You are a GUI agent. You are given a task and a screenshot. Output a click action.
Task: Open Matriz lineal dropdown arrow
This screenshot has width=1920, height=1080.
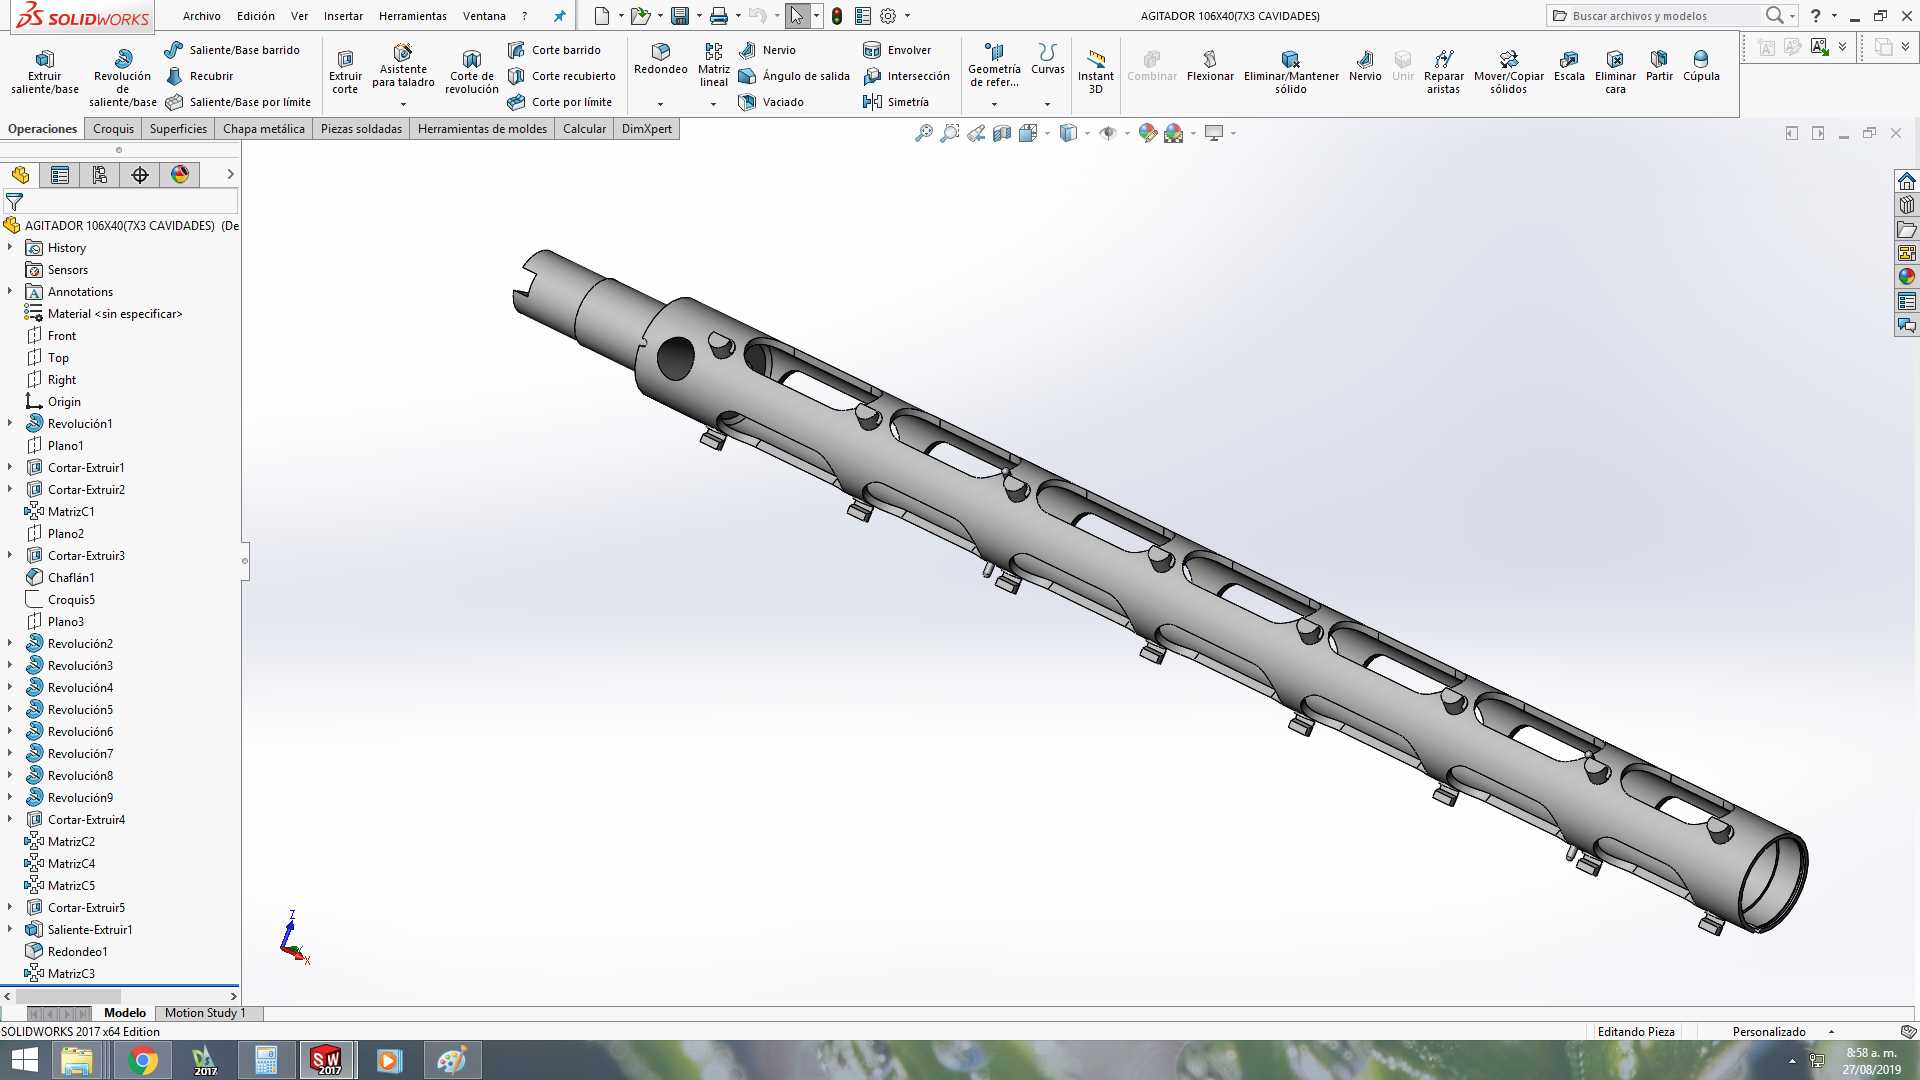(x=713, y=104)
